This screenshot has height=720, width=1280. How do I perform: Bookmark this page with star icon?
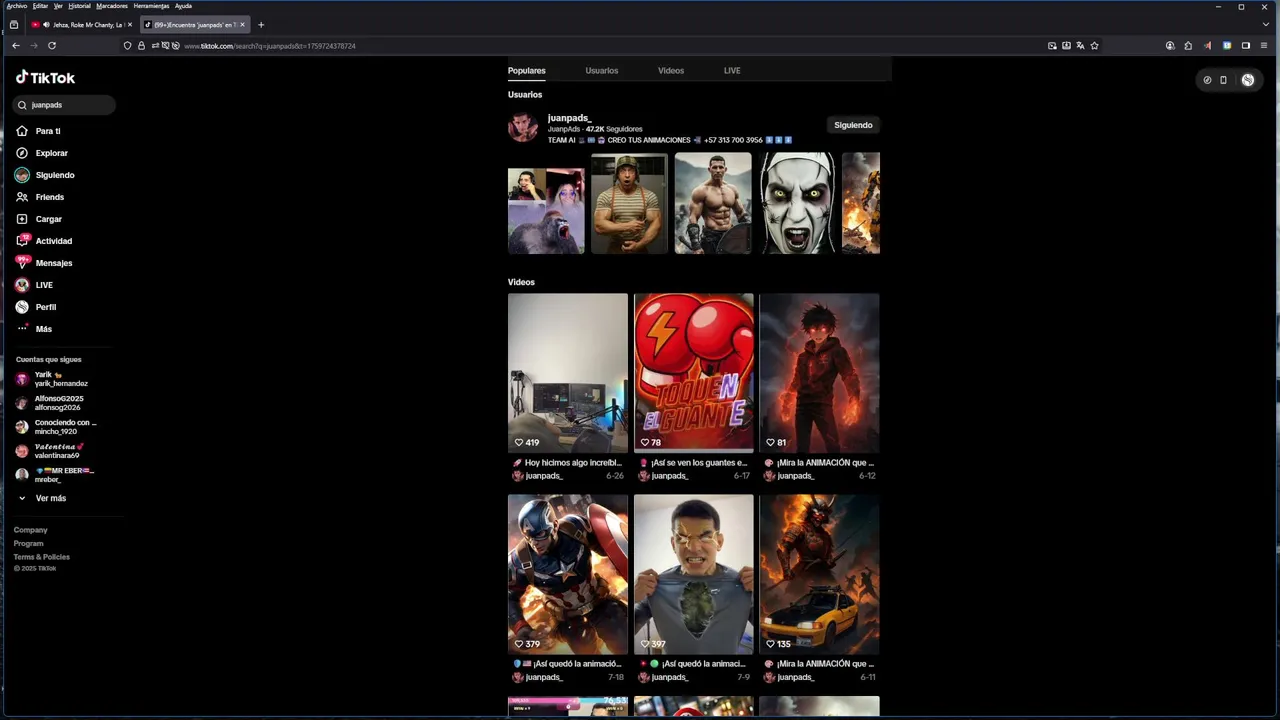tap(1094, 45)
